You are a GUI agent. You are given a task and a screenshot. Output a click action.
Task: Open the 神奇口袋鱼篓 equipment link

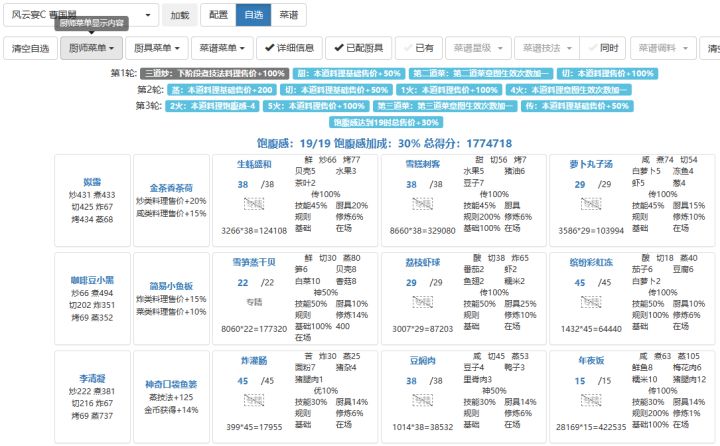(171, 384)
